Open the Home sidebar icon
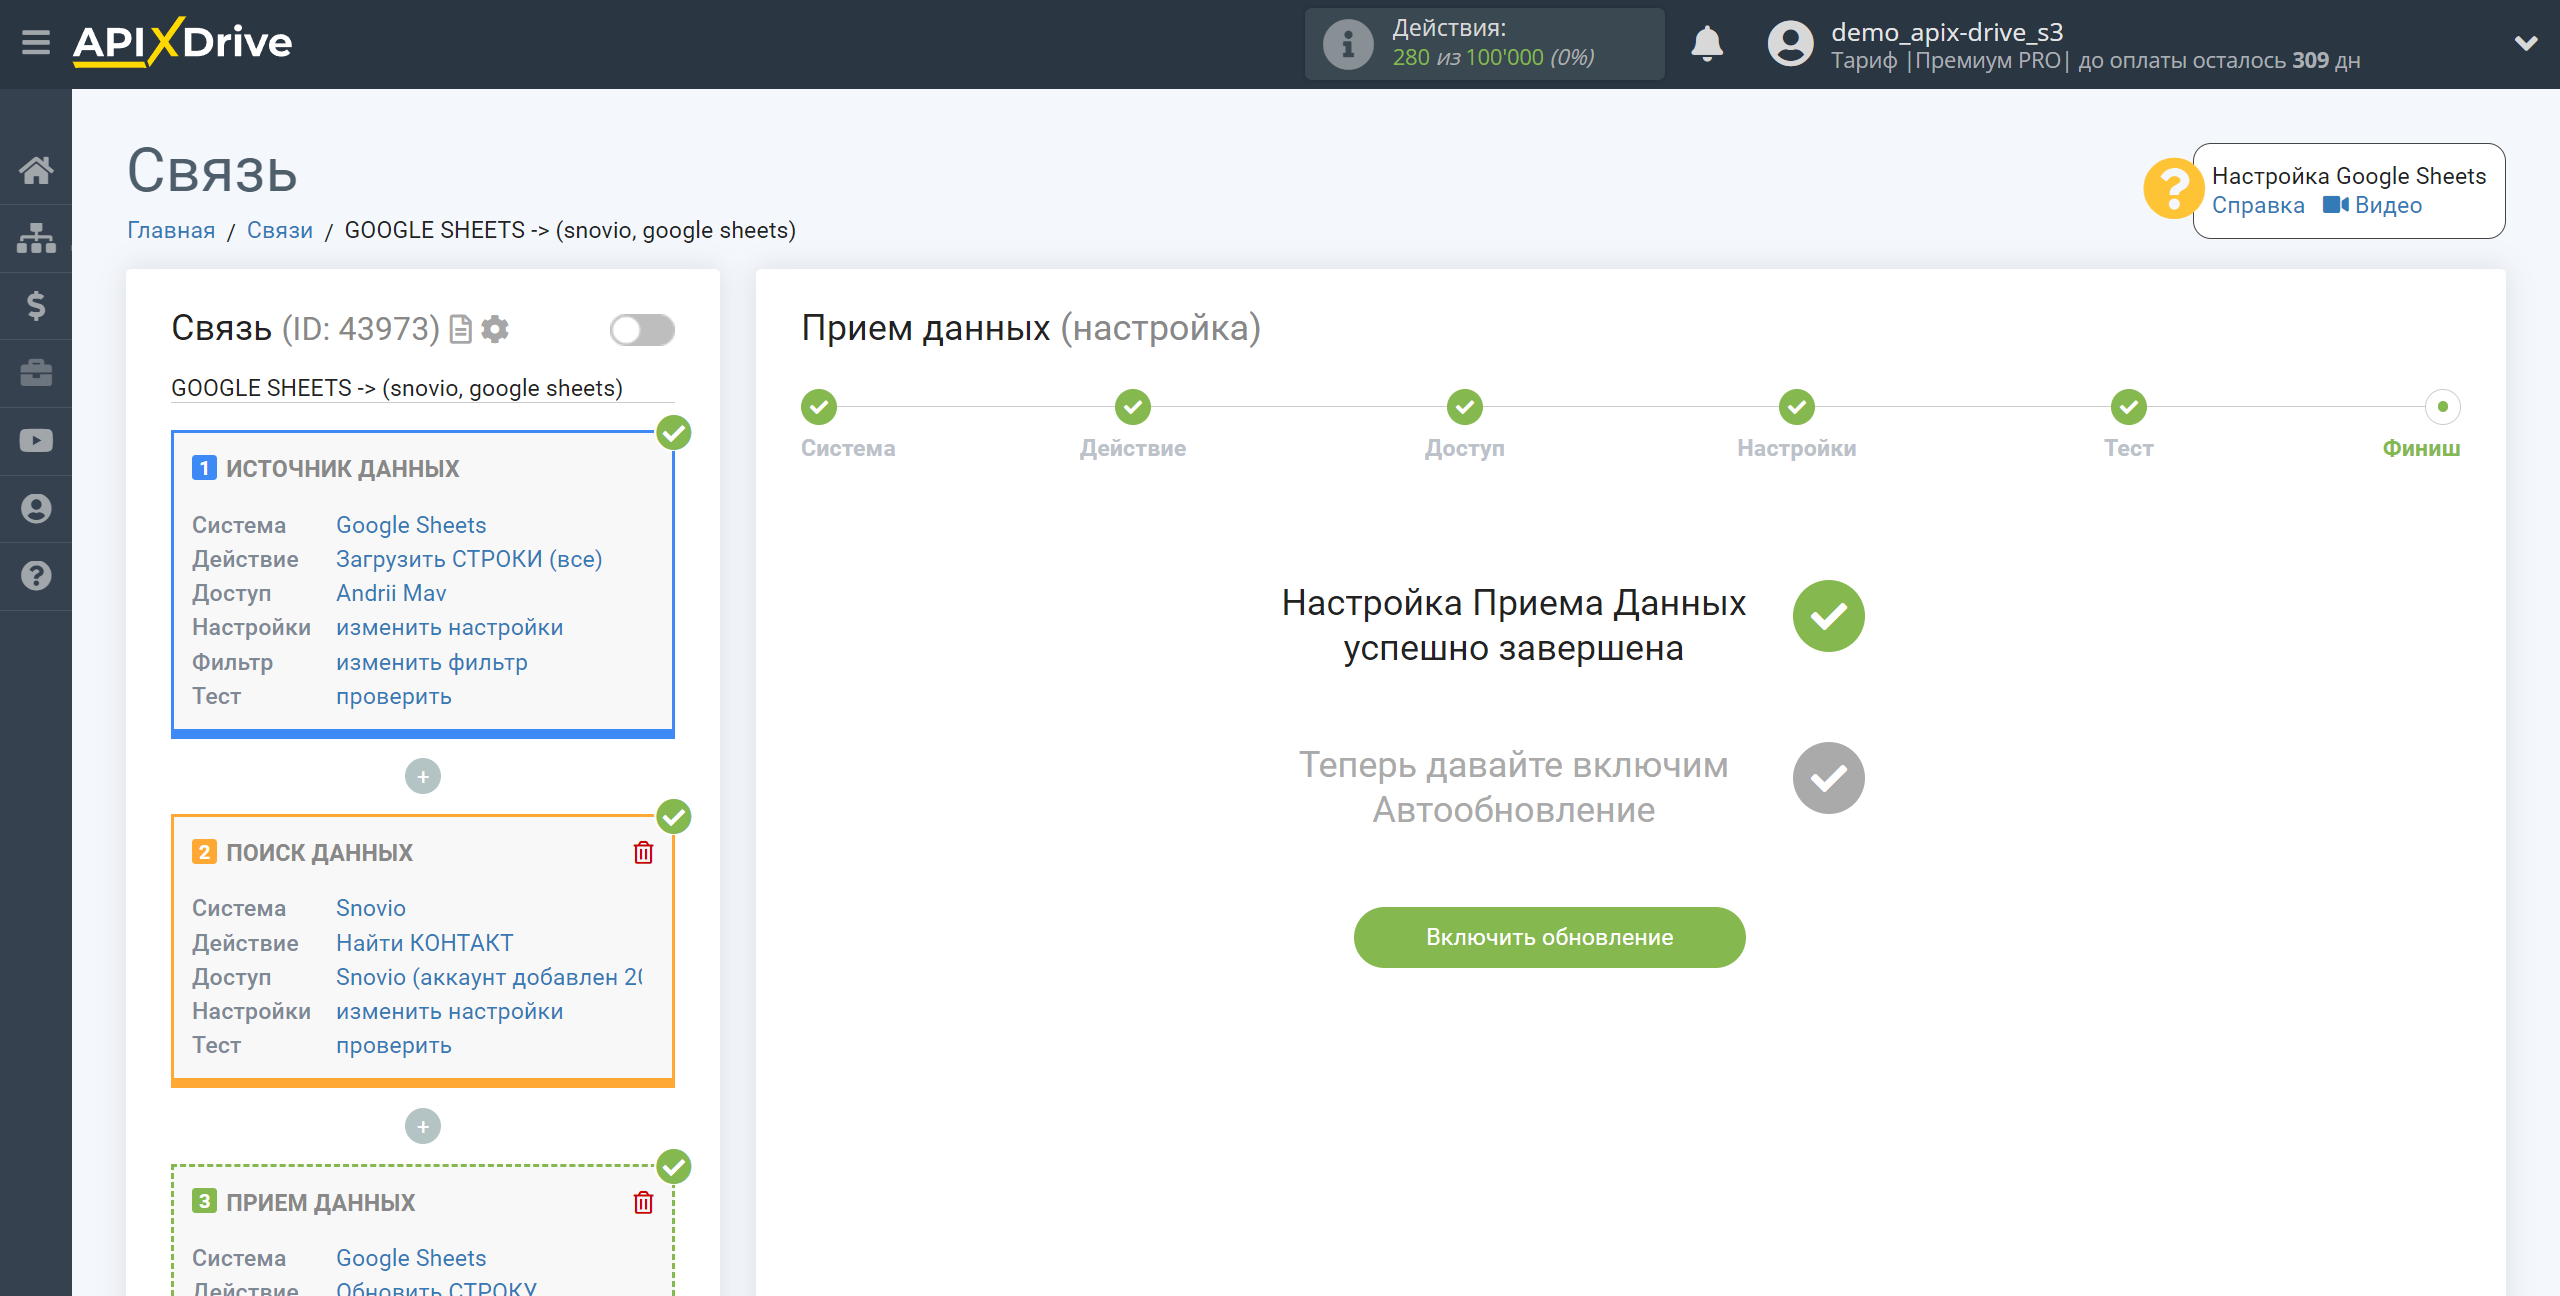2560x1296 pixels. click(x=36, y=170)
